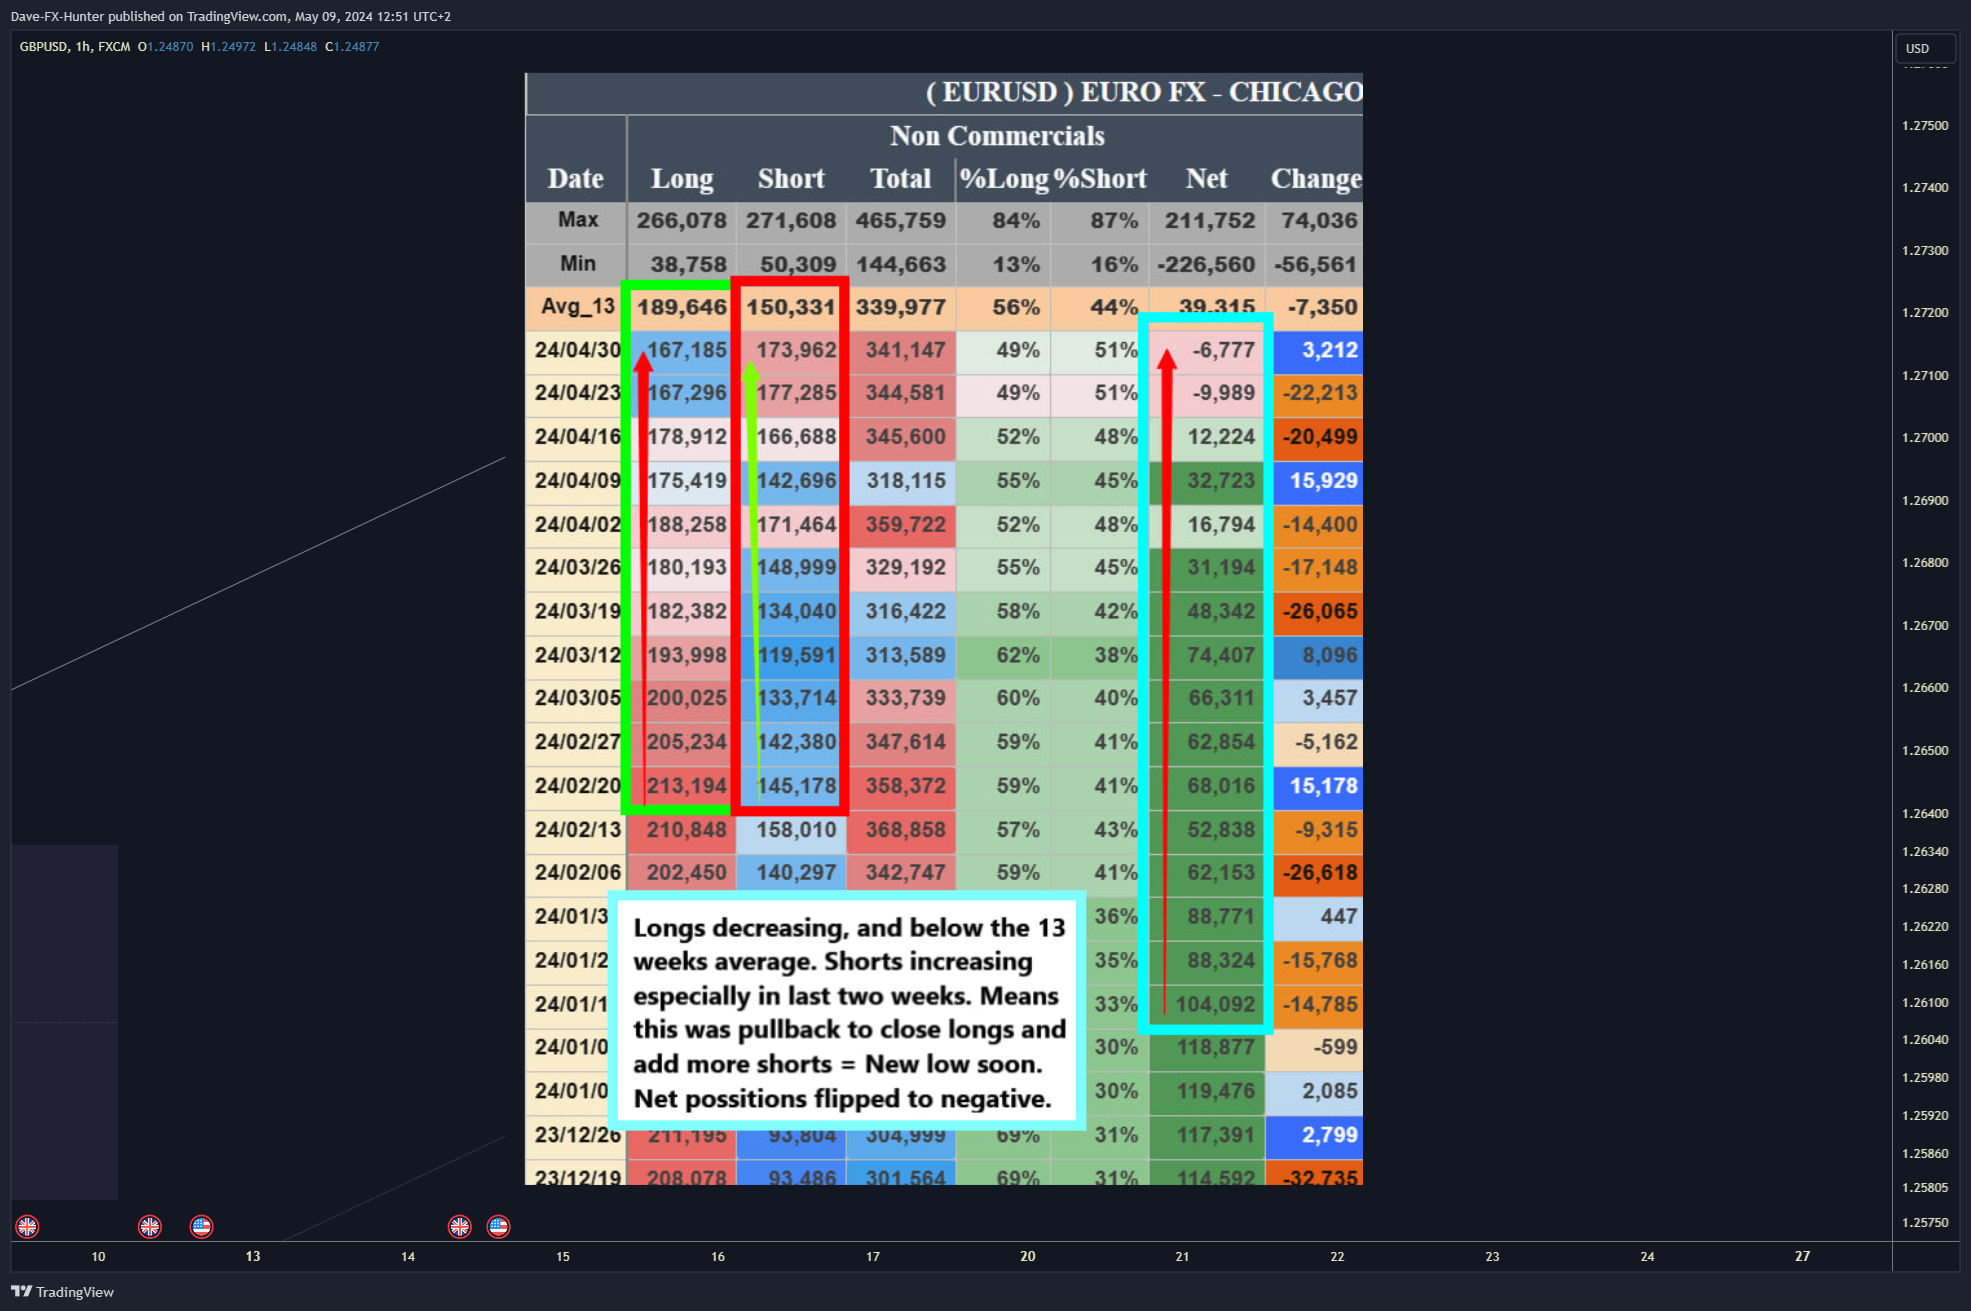The width and height of the screenshot is (1971, 1311).
Task: Open the leftmost UK economic event marker
Action: coord(27,1226)
